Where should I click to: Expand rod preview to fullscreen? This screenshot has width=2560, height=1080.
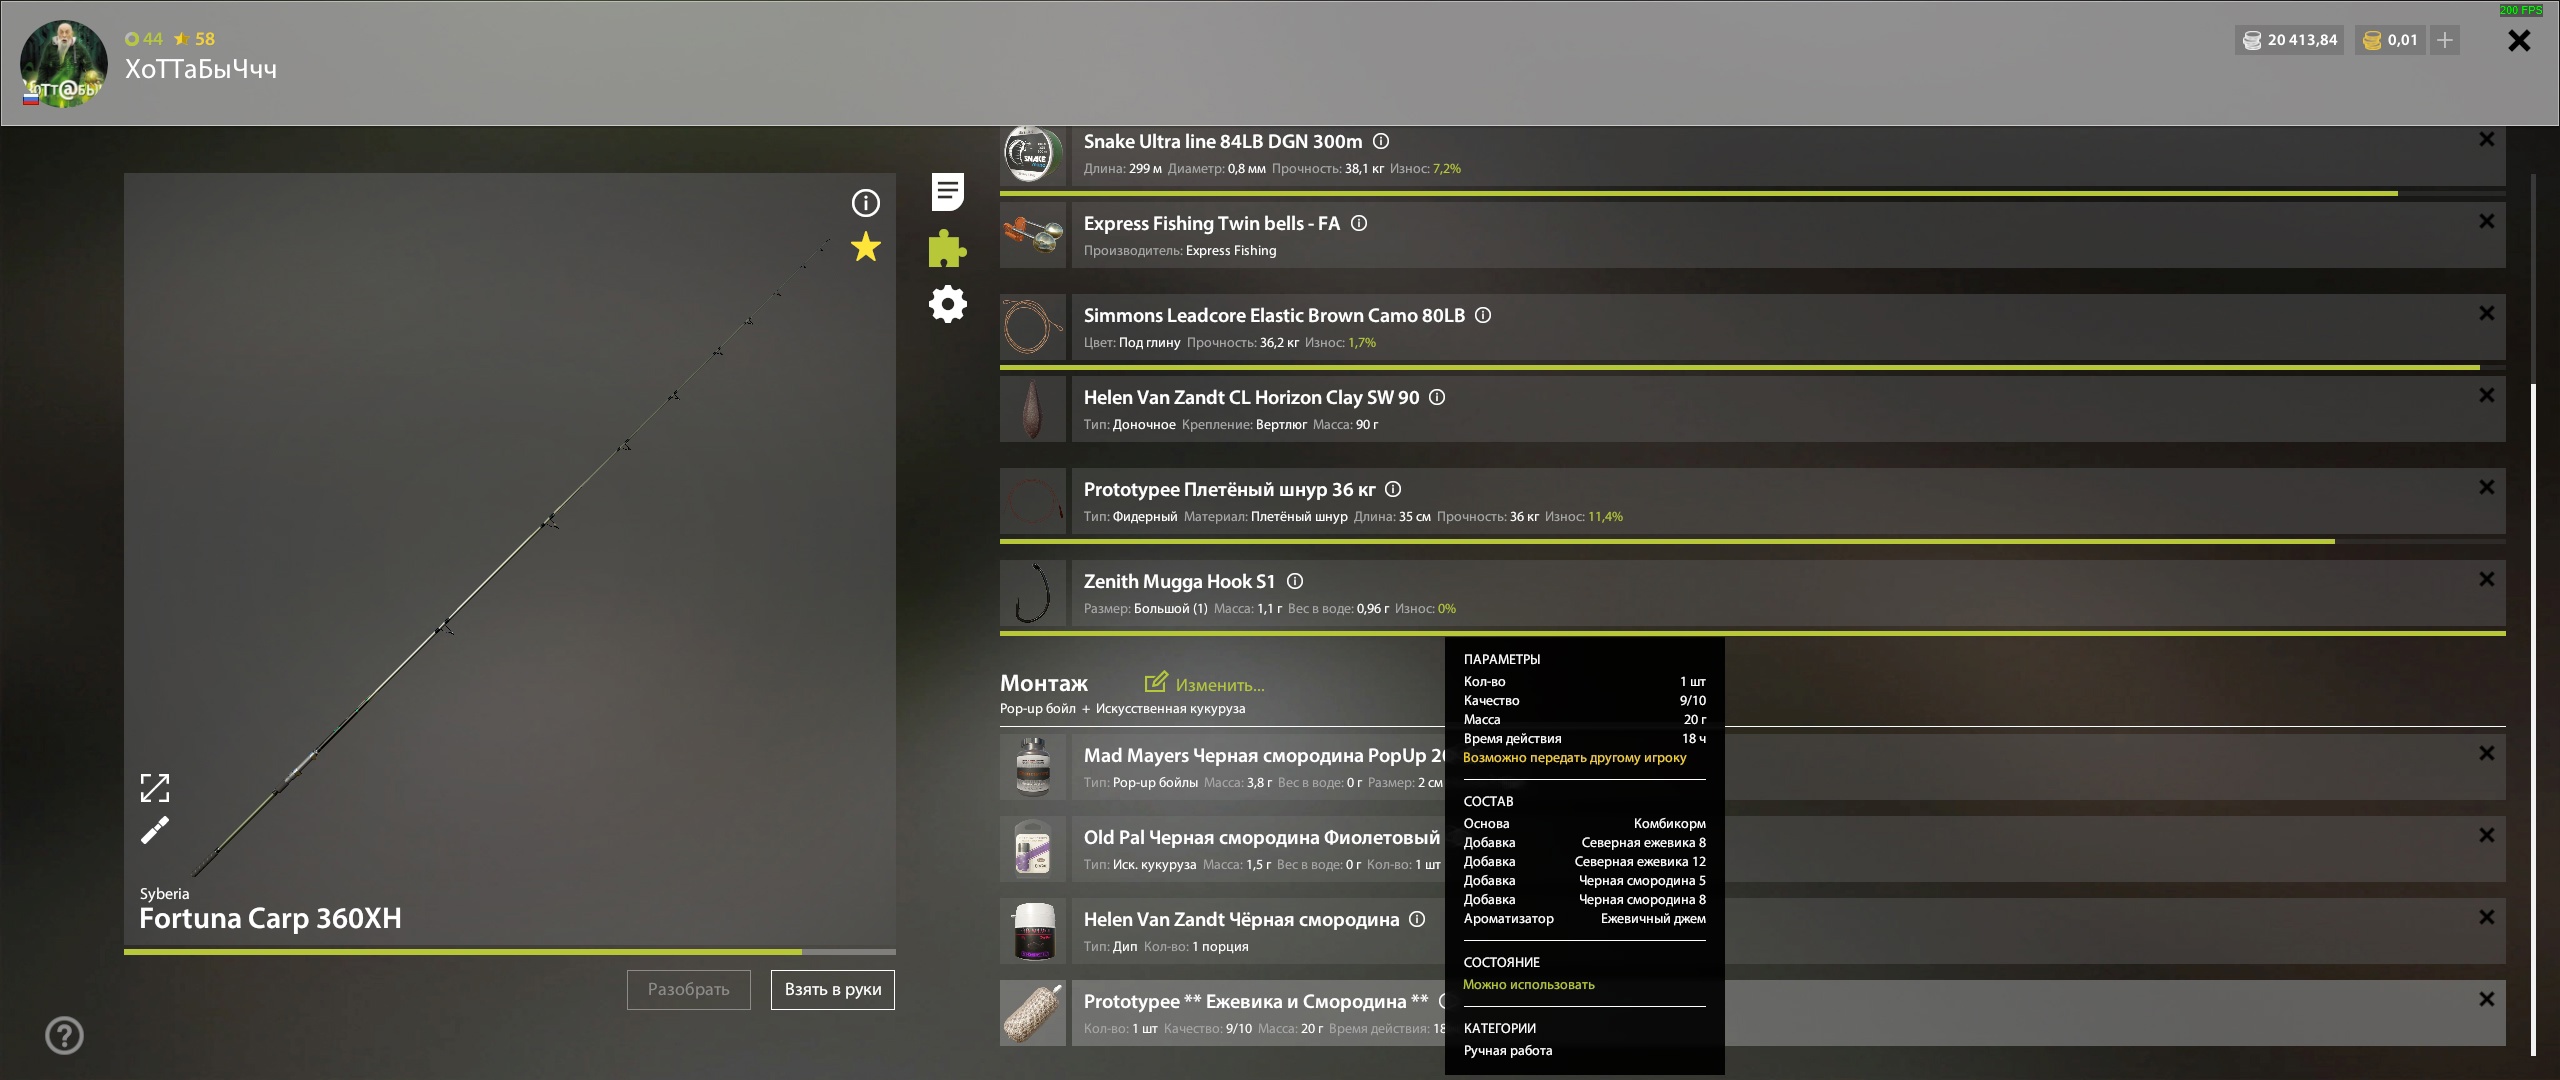pos(155,788)
